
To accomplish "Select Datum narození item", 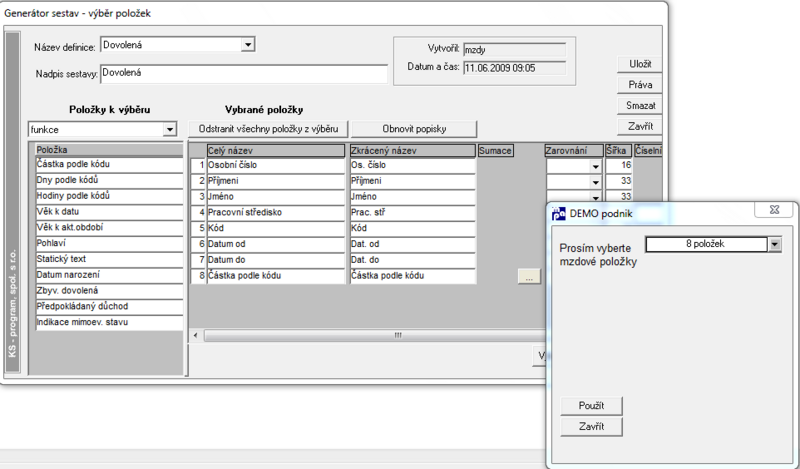I will click(x=109, y=275).
